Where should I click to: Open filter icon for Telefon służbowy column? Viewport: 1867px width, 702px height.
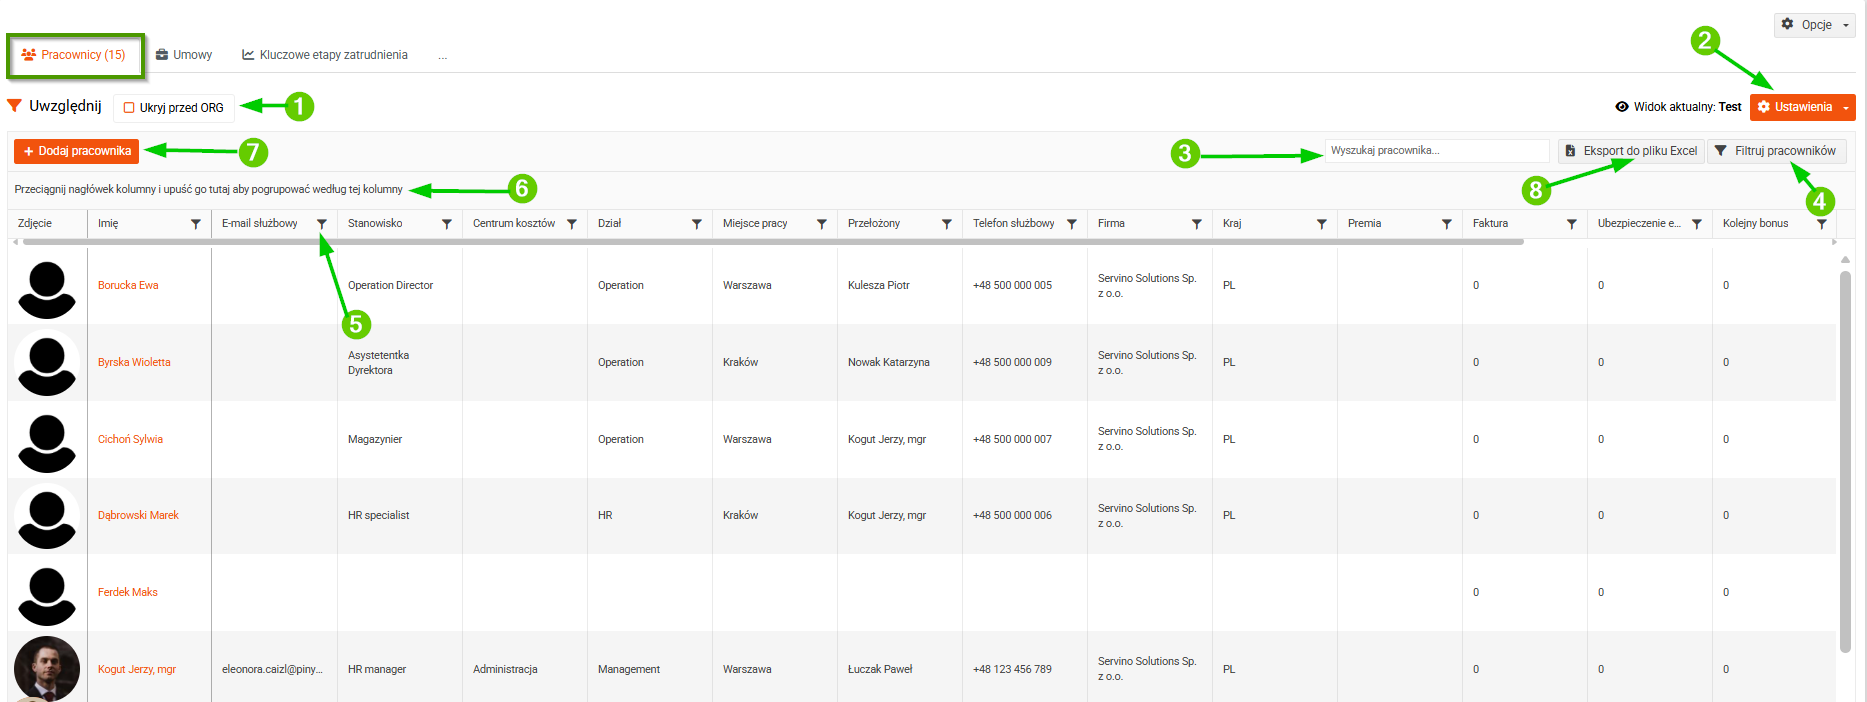point(1072,224)
